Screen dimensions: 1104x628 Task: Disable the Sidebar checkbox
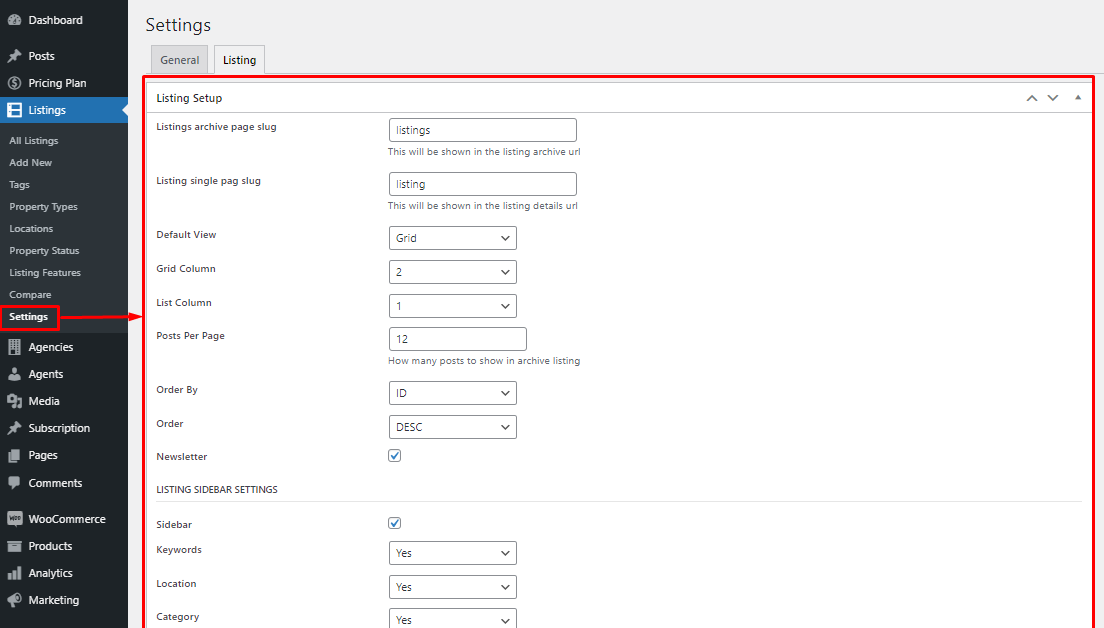[394, 522]
